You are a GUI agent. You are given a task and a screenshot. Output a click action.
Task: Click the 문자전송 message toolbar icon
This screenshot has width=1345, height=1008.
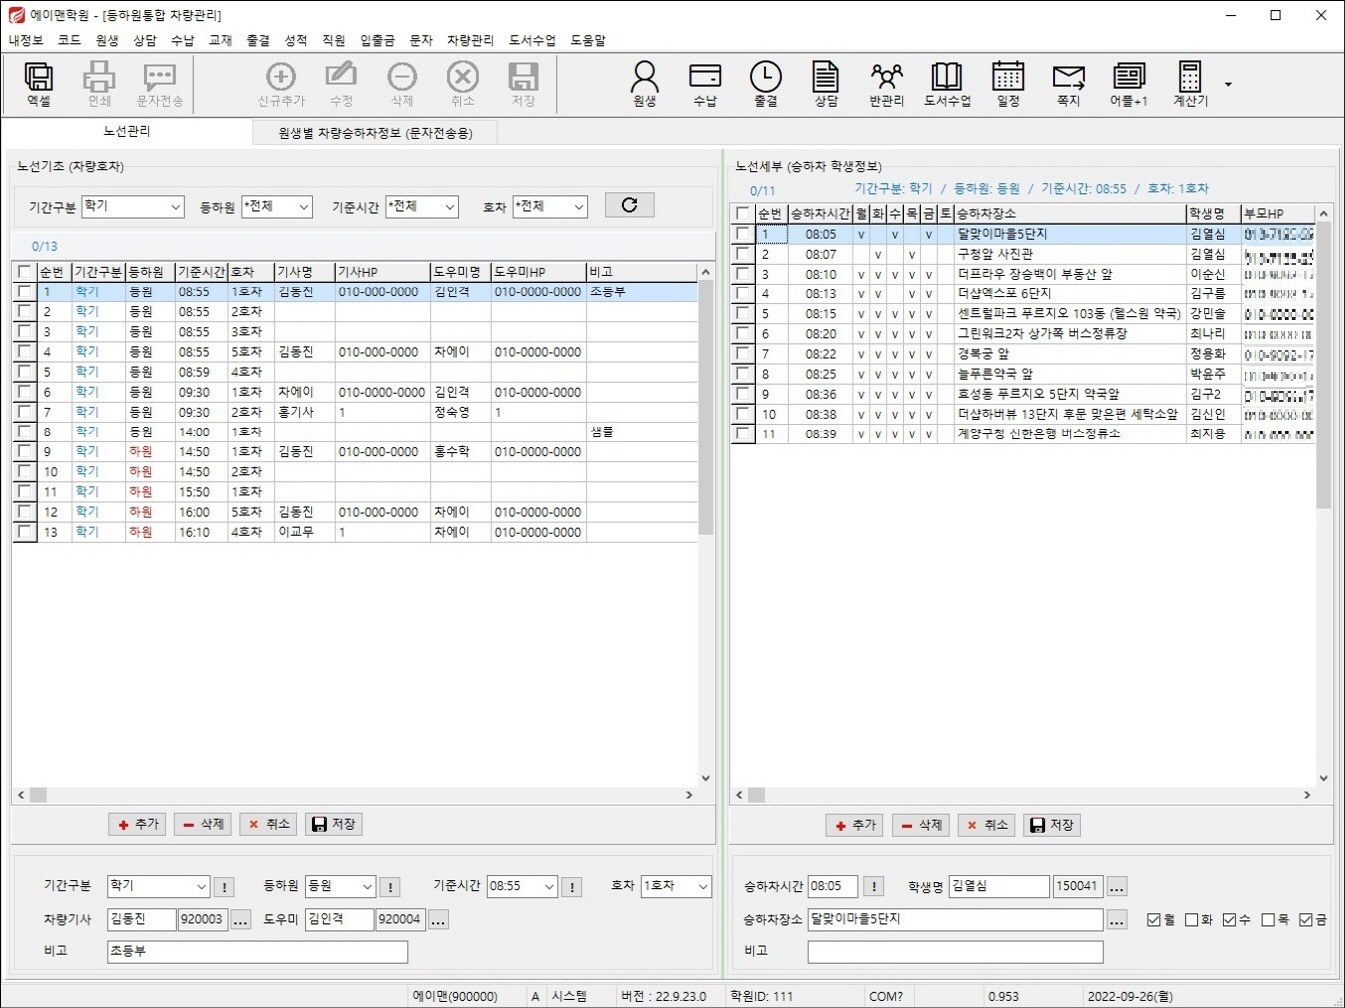[160, 84]
